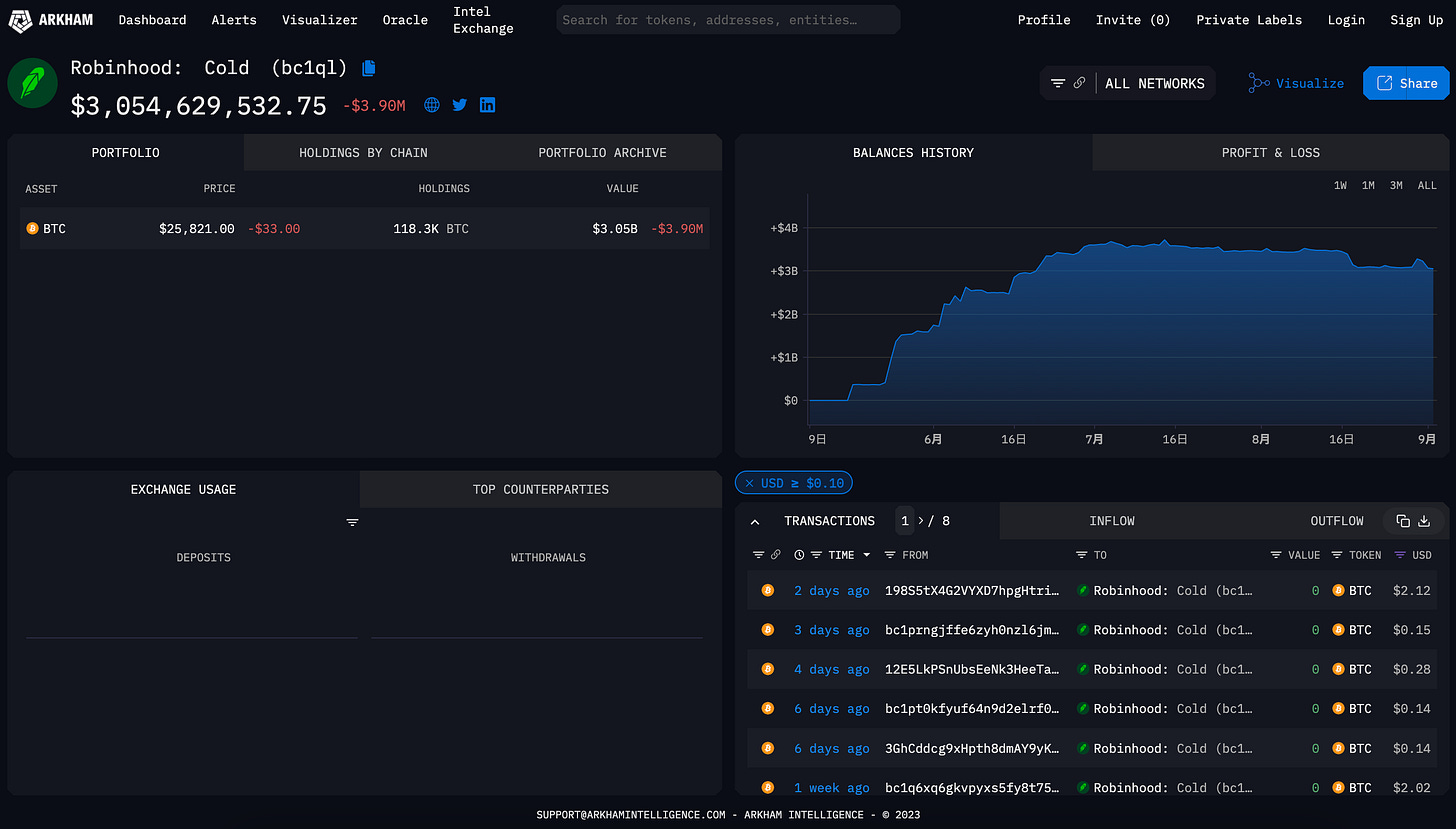Select the Balances History tab
1456x829 pixels.
913,153
